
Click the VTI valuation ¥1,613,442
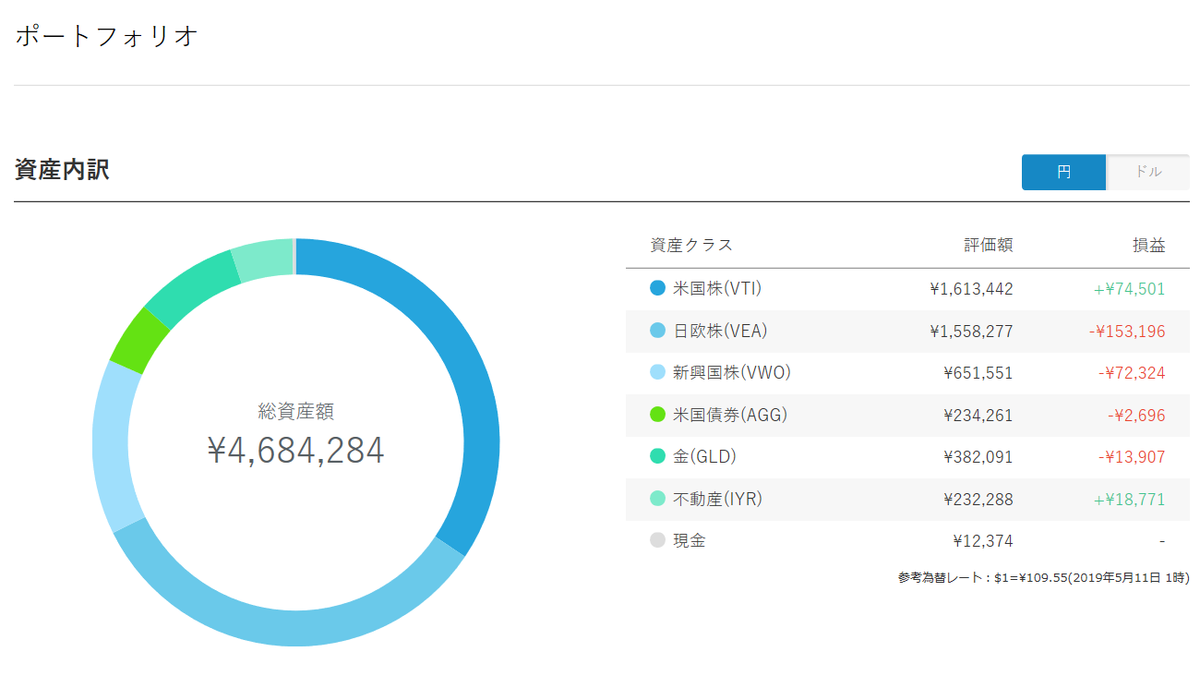point(971,289)
